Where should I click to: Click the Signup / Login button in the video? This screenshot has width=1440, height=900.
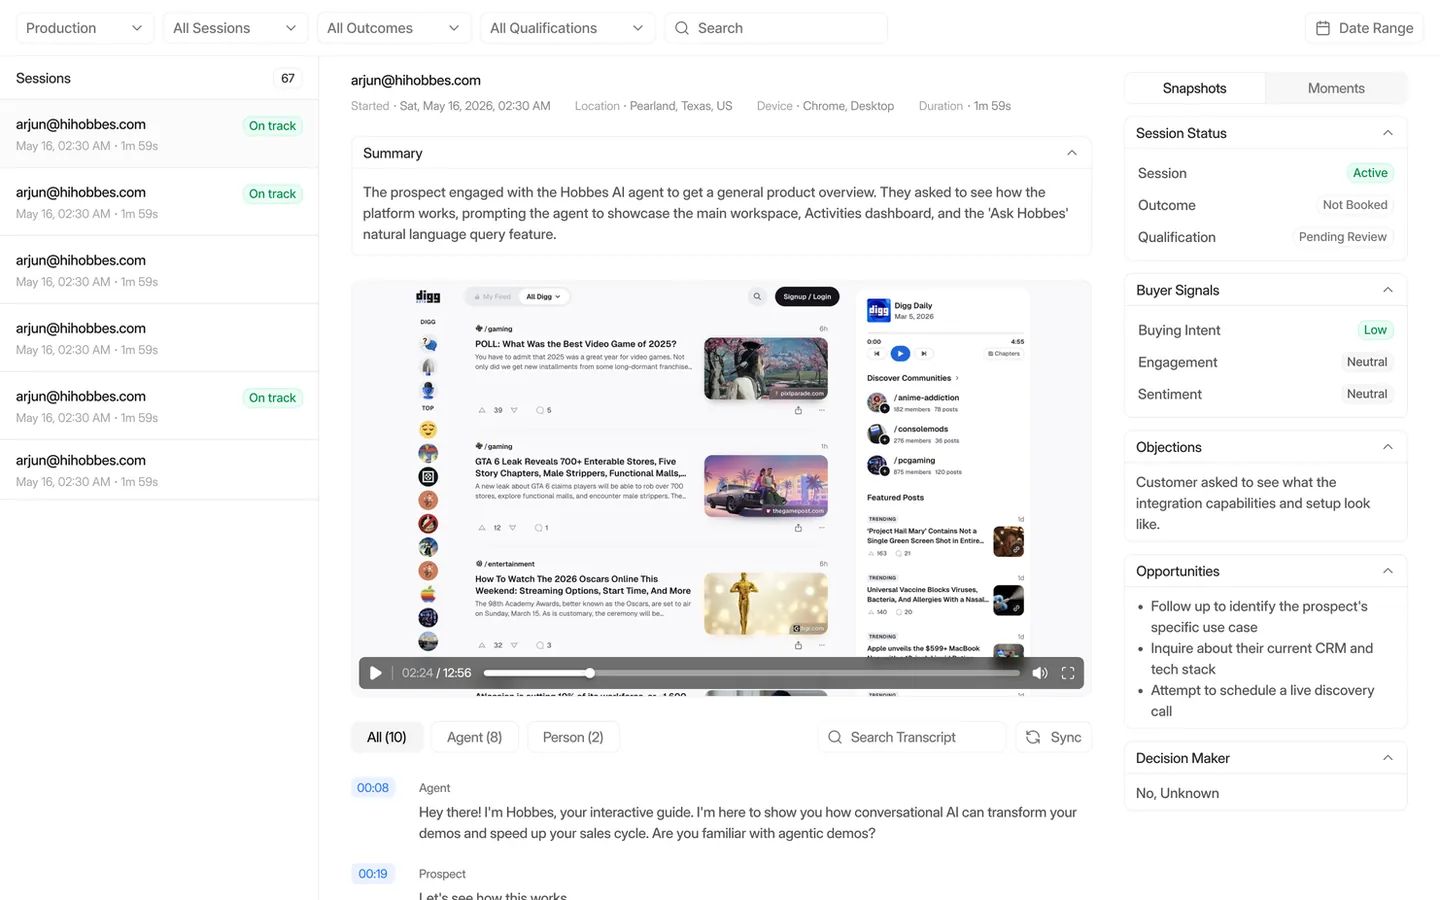(807, 296)
